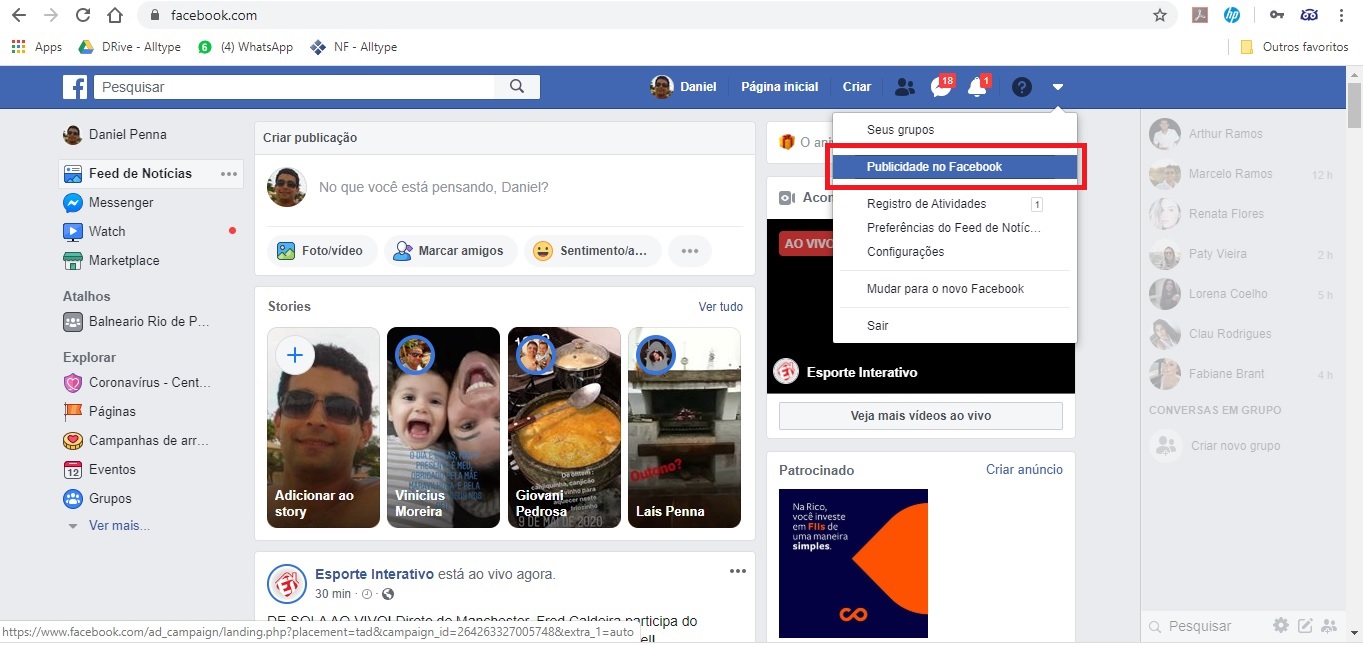This screenshot has height=645, width=1363.
Task: Click the Pesquisar search field
Action: click(x=294, y=87)
